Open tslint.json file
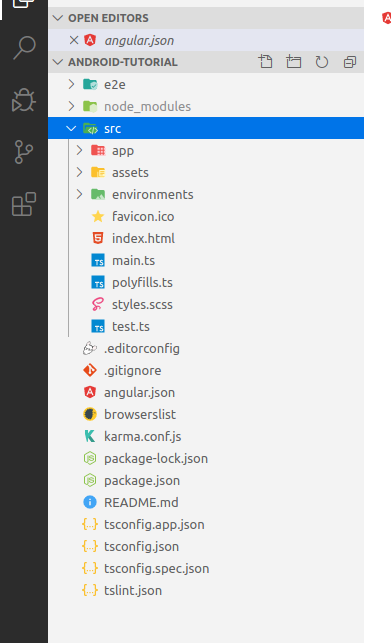Image resolution: width=391 pixels, height=643 pixels. tap(133, 591)
